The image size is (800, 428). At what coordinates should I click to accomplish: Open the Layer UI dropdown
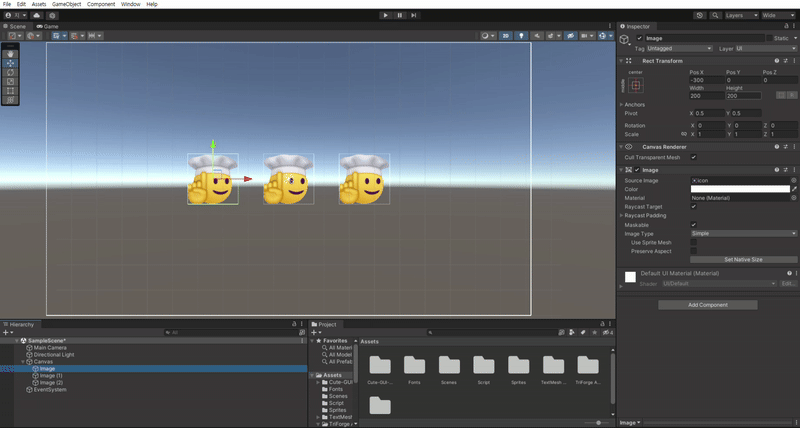(x=766, y=48)
